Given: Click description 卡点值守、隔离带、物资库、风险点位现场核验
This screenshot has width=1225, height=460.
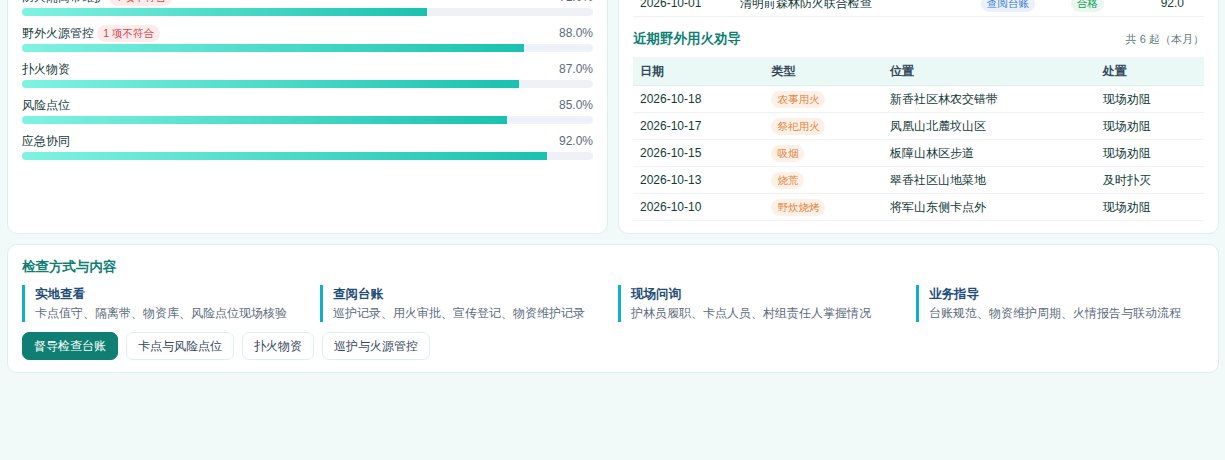Looking at the screenshot, I should click(x=161, y=313).
